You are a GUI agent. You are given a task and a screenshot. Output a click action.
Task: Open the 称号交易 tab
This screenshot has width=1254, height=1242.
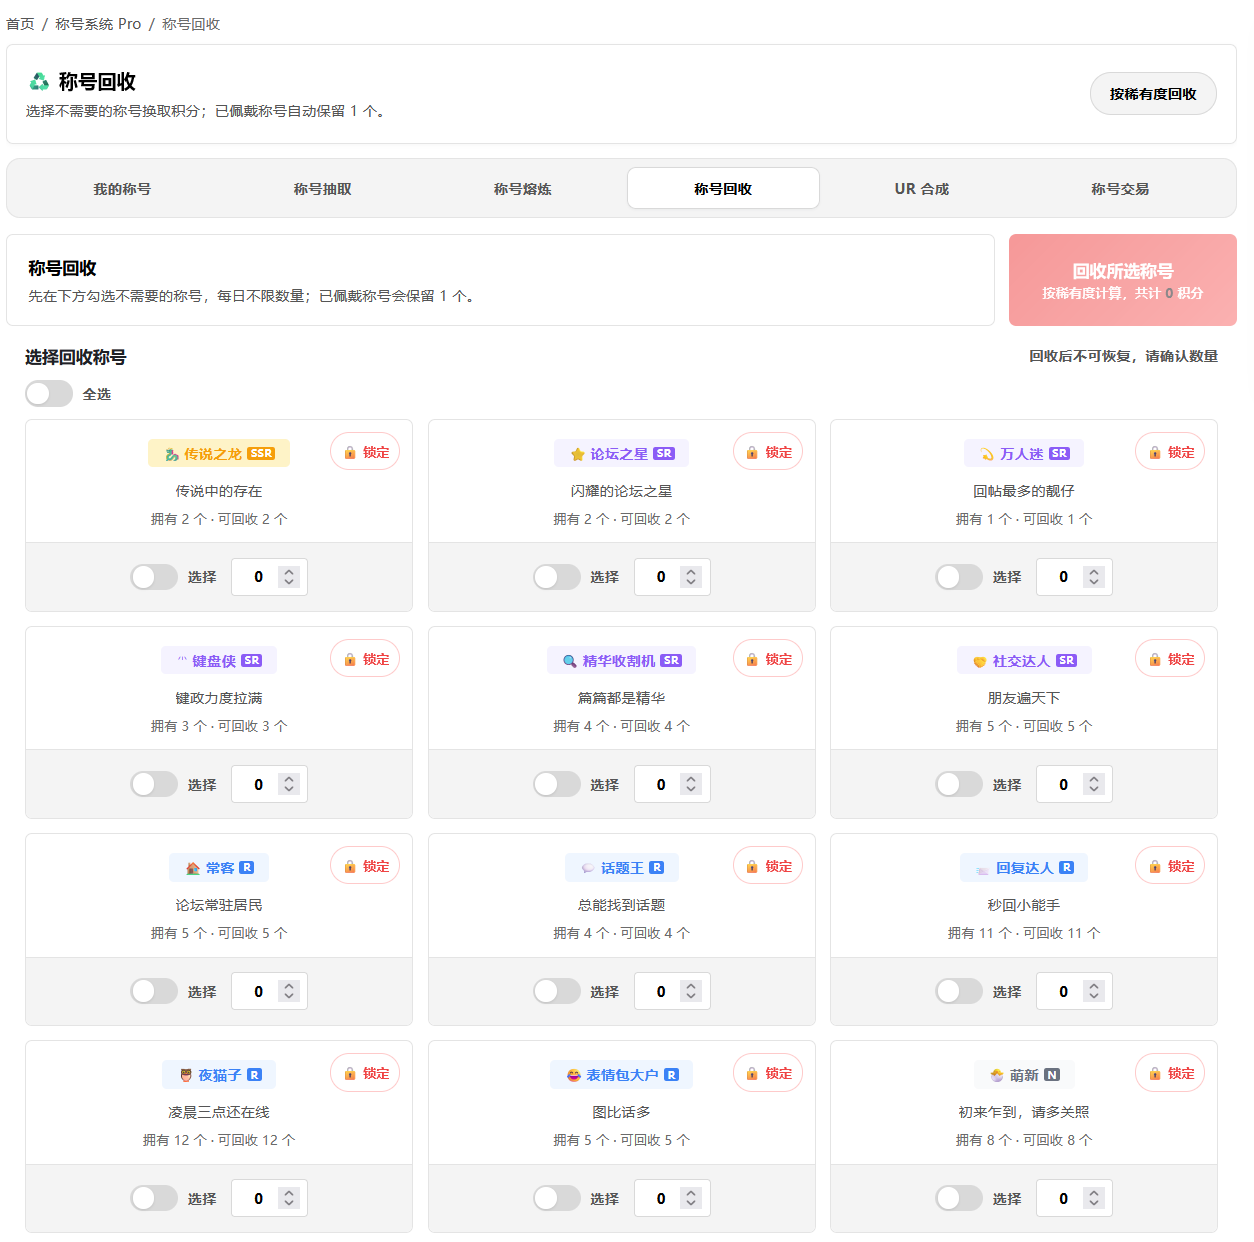(1120, 188)
